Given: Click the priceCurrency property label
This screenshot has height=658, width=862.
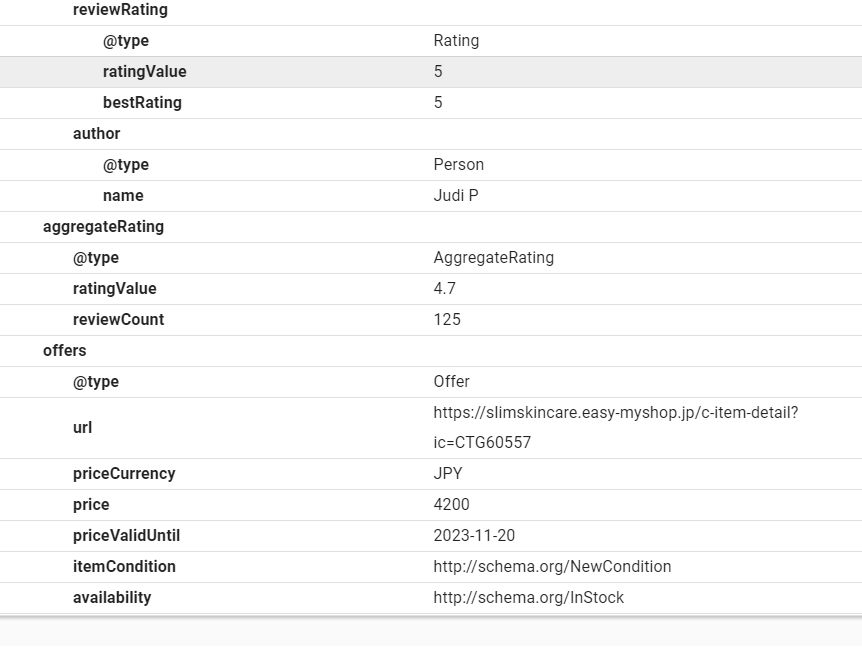Looking at the screenshot, I should click(124, 474).
